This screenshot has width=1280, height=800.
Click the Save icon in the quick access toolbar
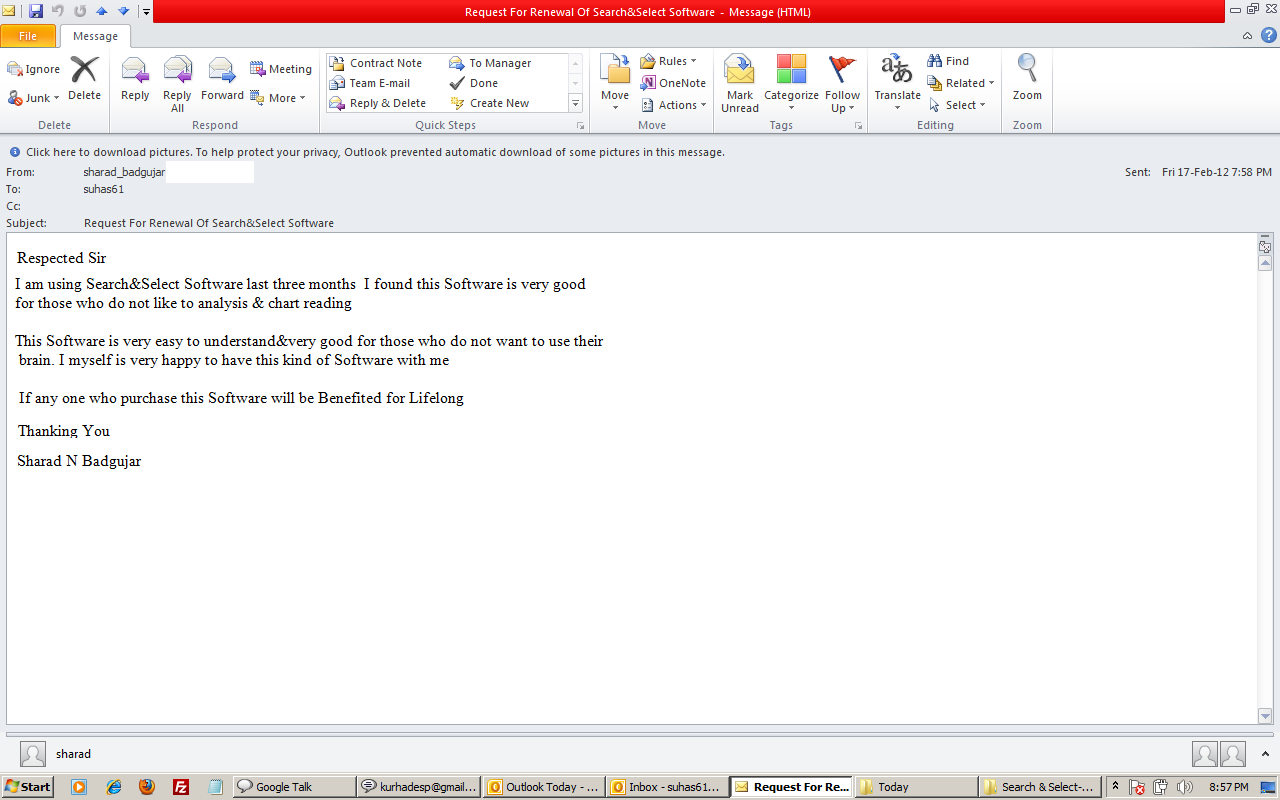(x=36, y=11)
